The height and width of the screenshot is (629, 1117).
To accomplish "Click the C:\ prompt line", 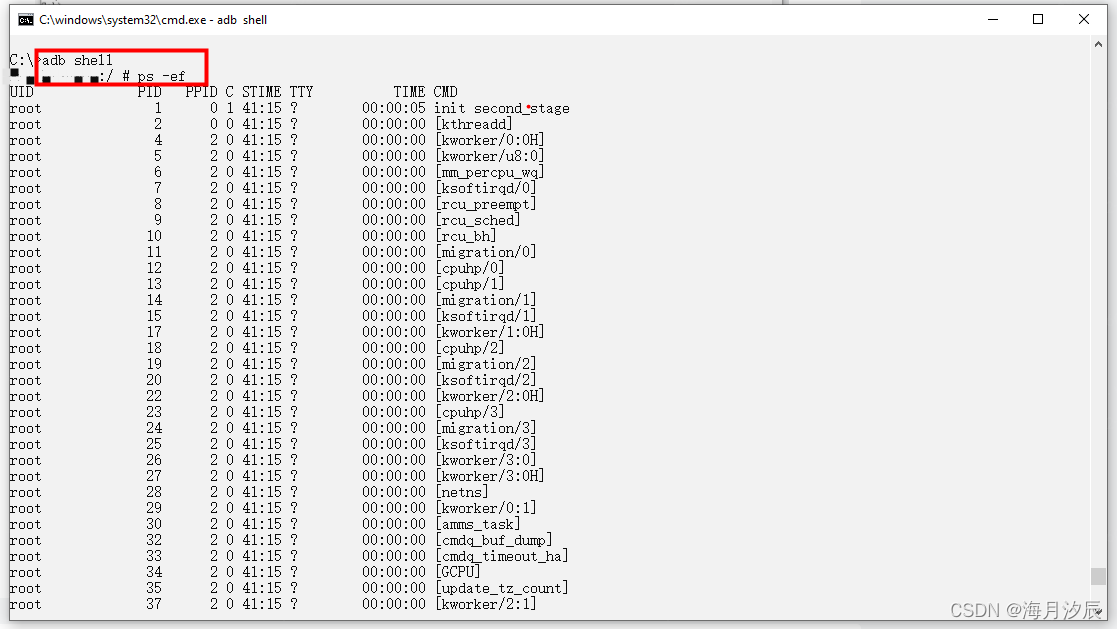I will point(19,59).
